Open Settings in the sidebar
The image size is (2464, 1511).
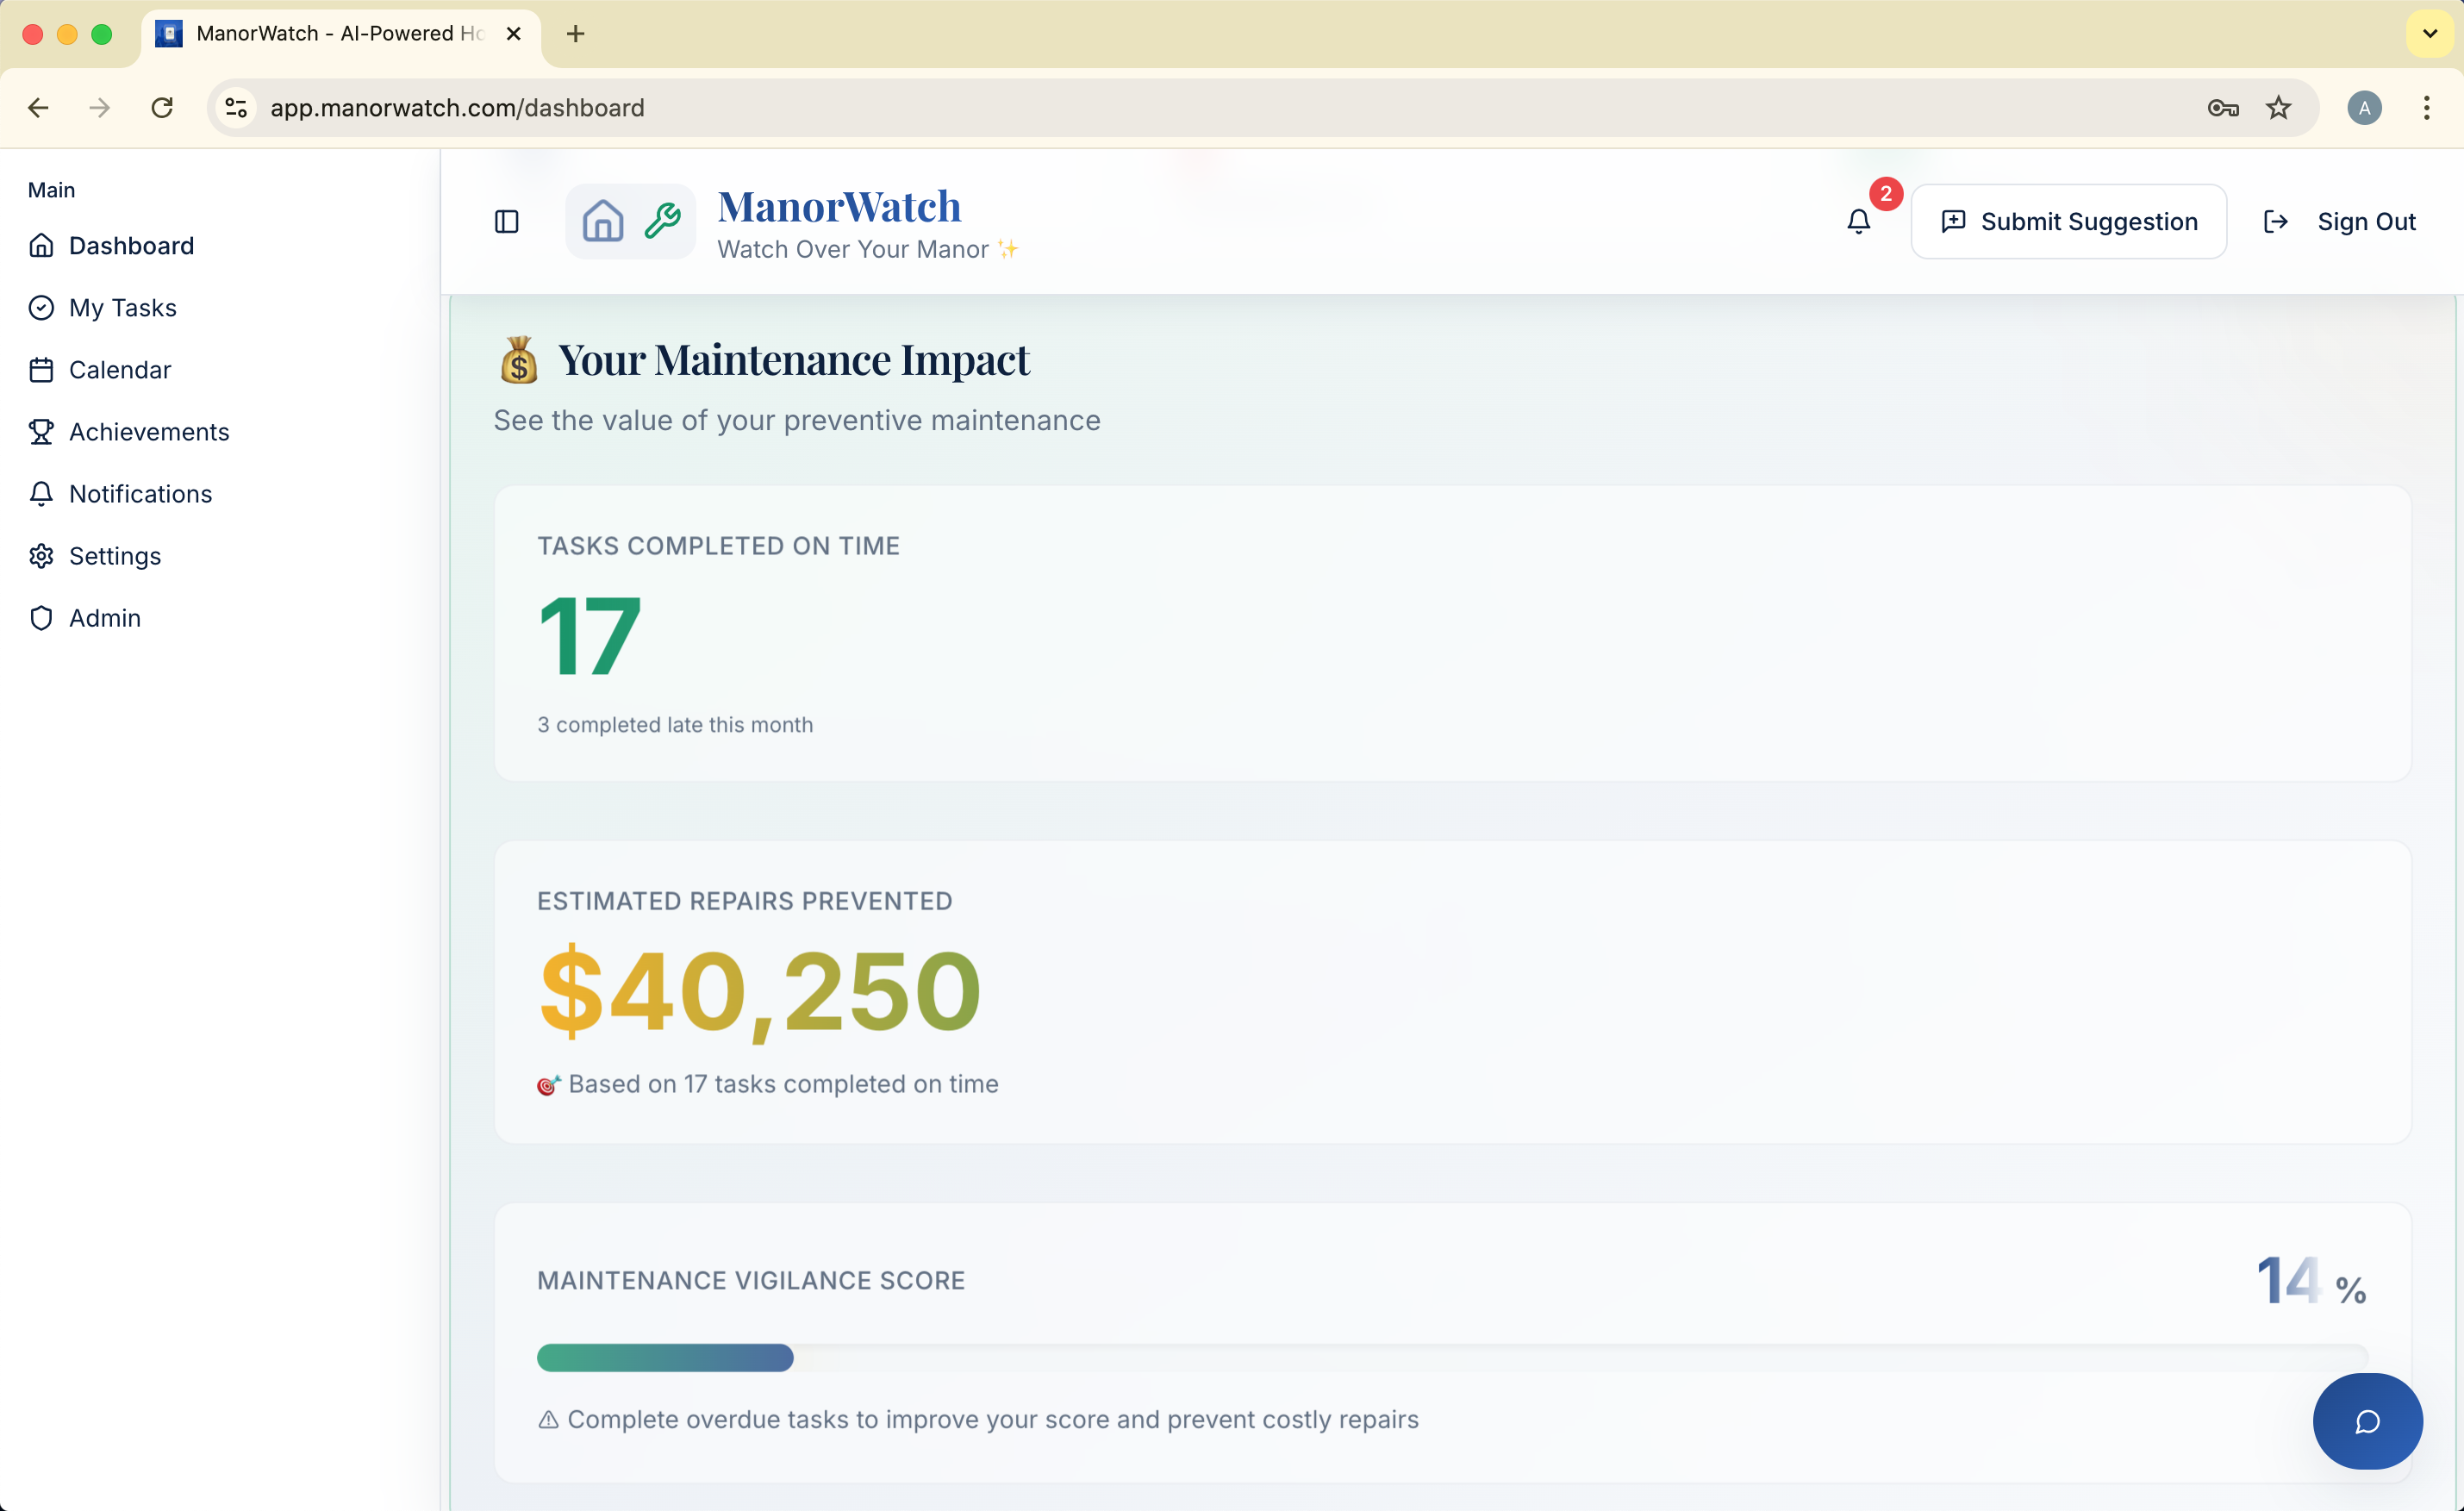coord(114,556)
